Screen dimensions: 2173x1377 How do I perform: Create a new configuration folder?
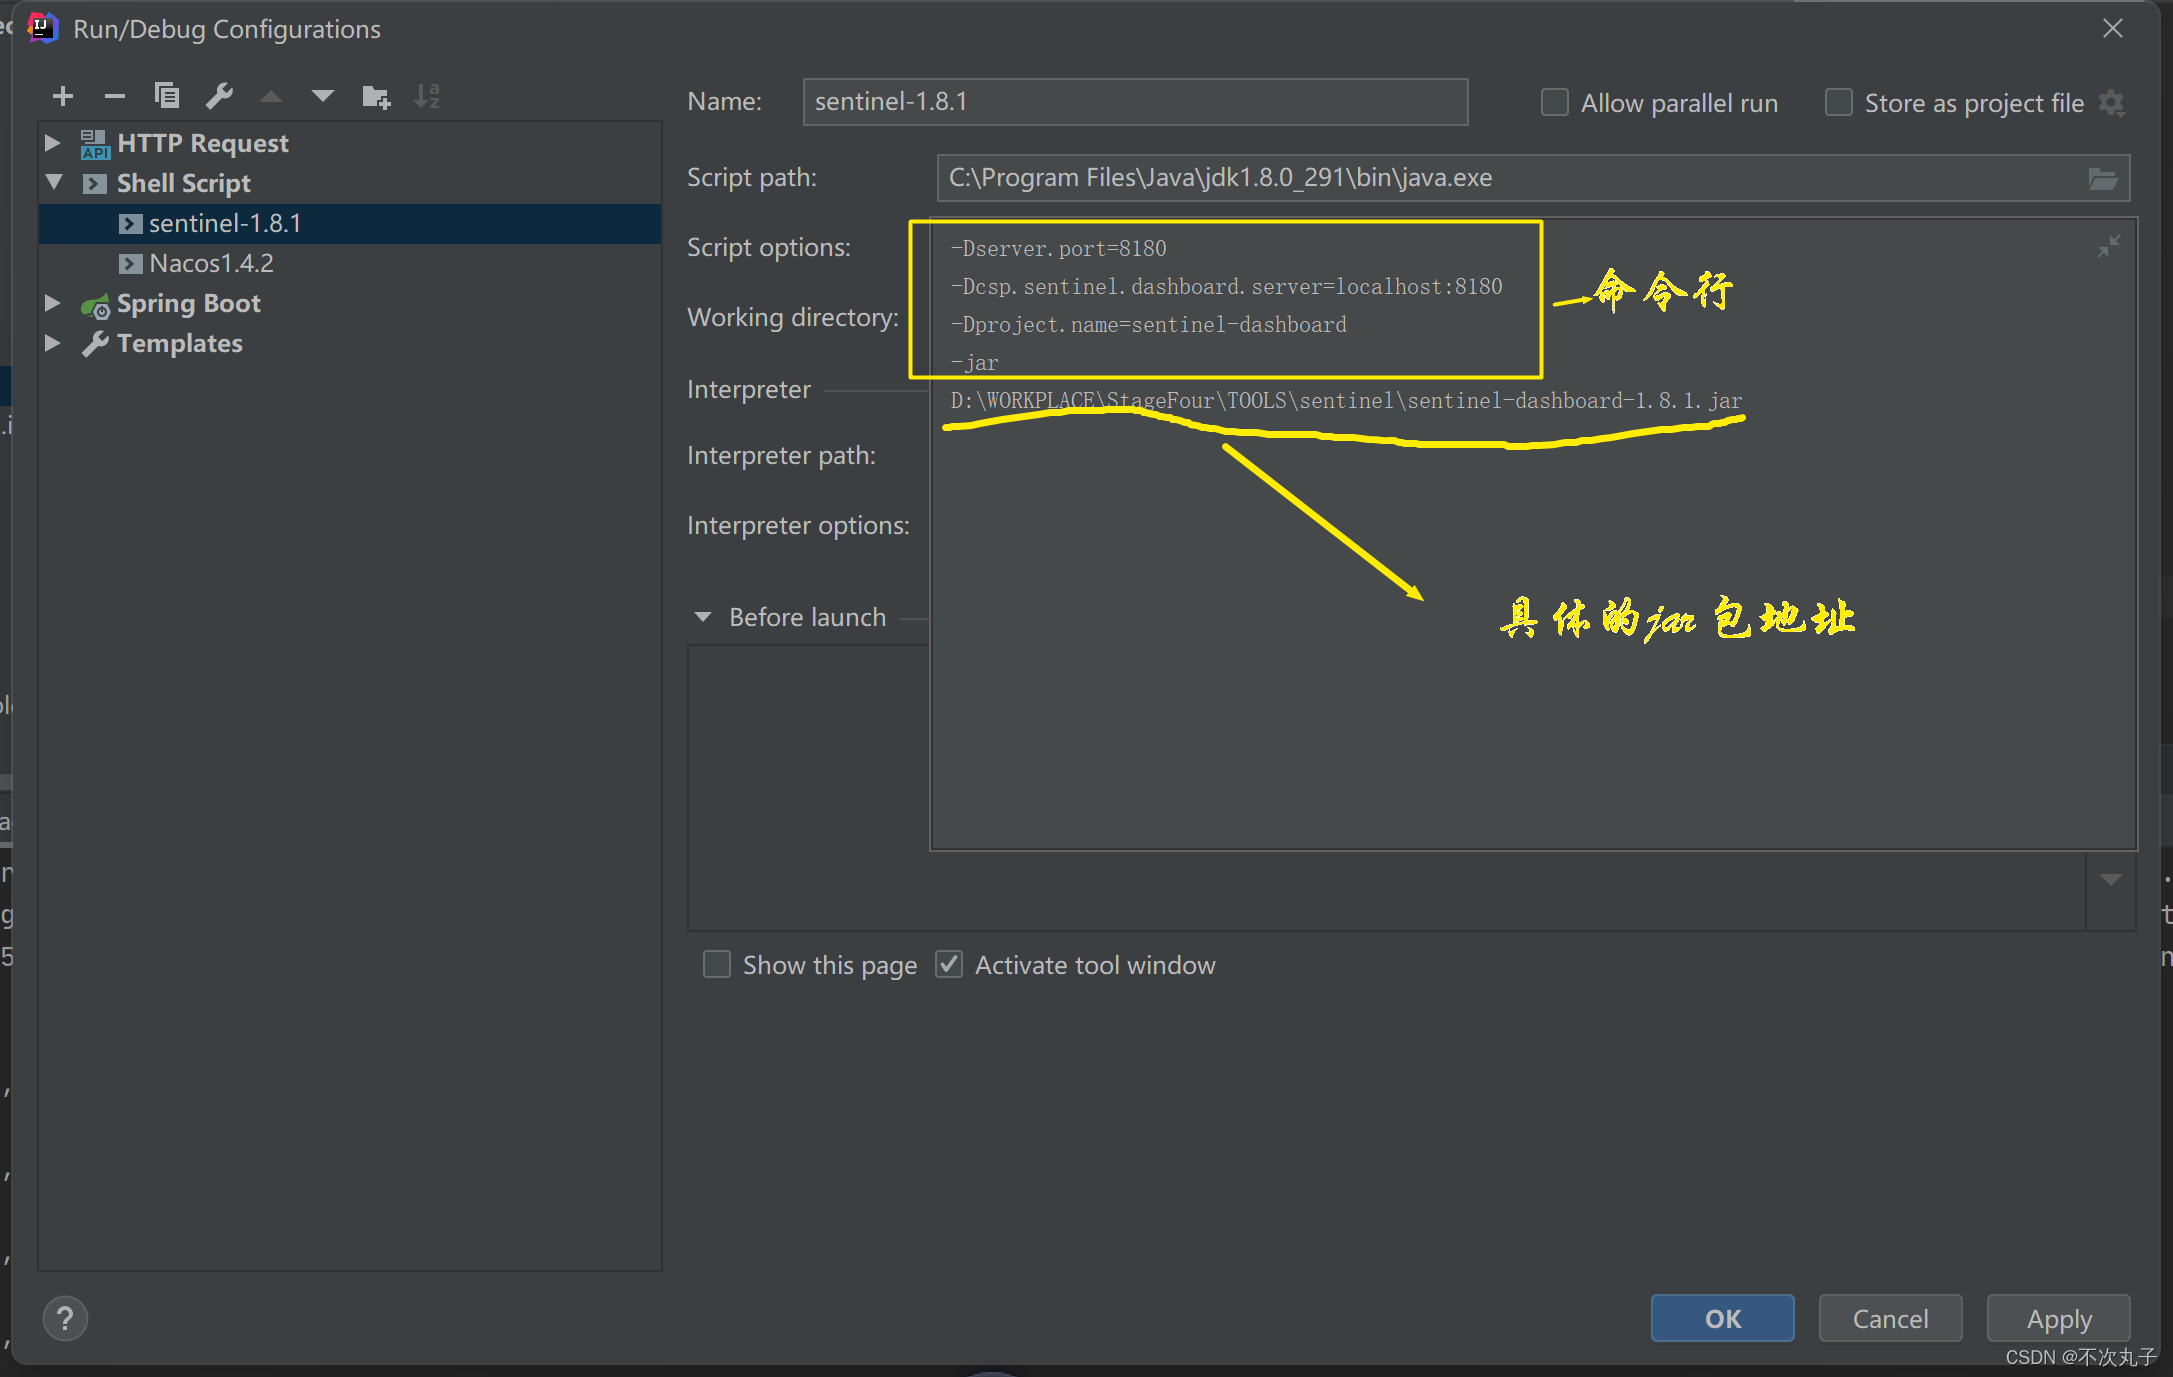coord(376,96)
